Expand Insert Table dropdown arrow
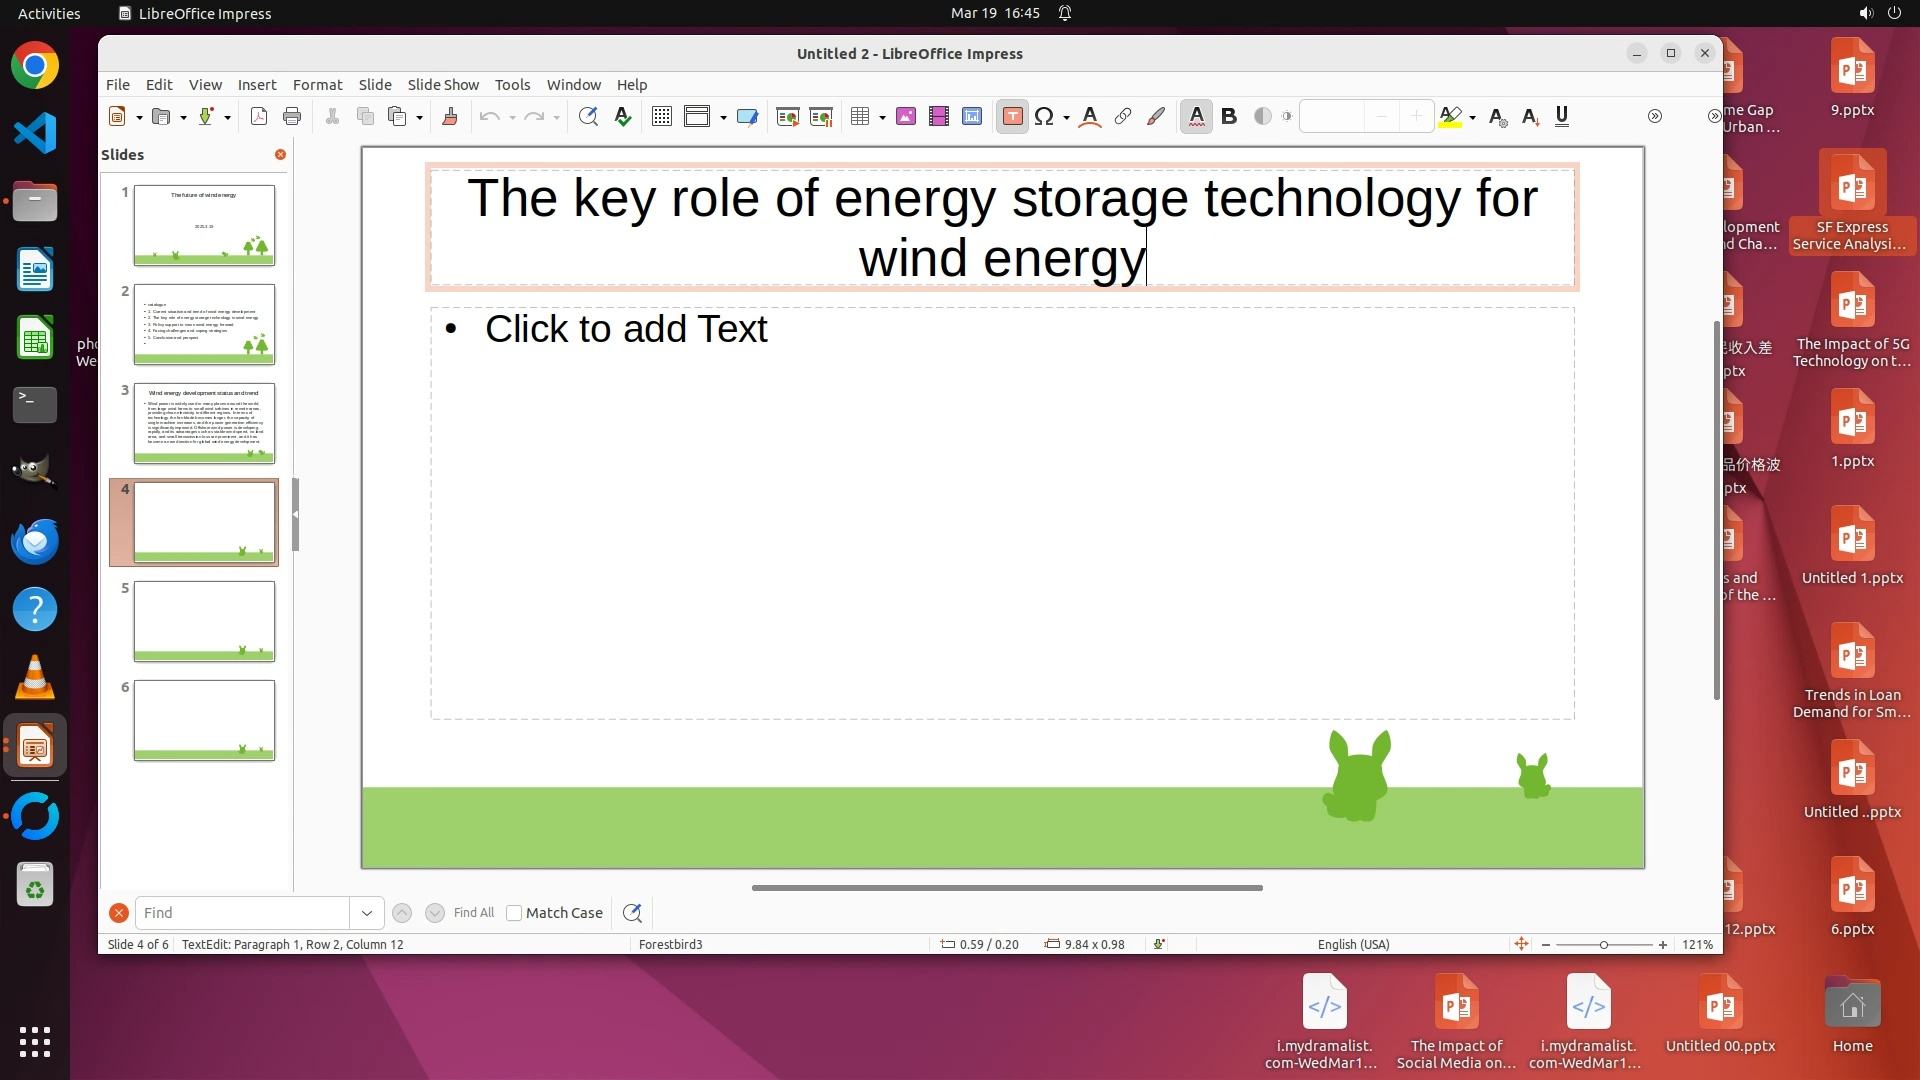This screenshot has width=1920, height=1080. pyautogui.click(x=882, y=118)
